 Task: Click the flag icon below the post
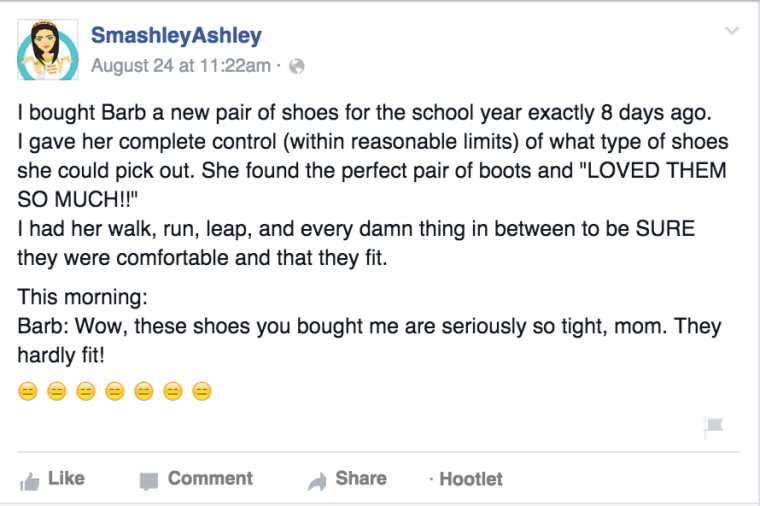pyautogui.click(x=713, y=427)
